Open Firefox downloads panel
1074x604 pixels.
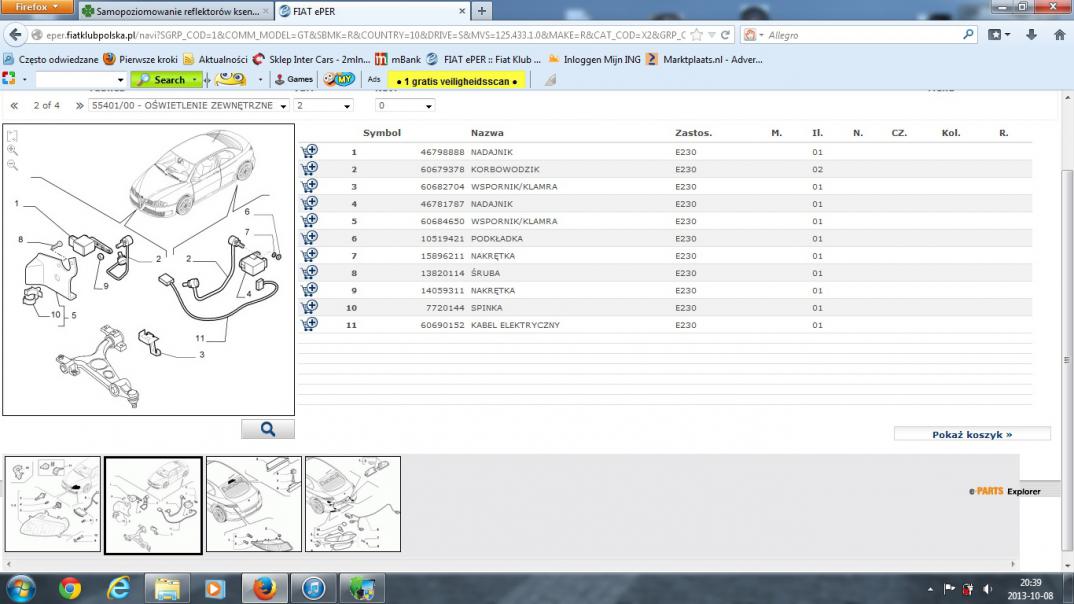(1031, 35)
